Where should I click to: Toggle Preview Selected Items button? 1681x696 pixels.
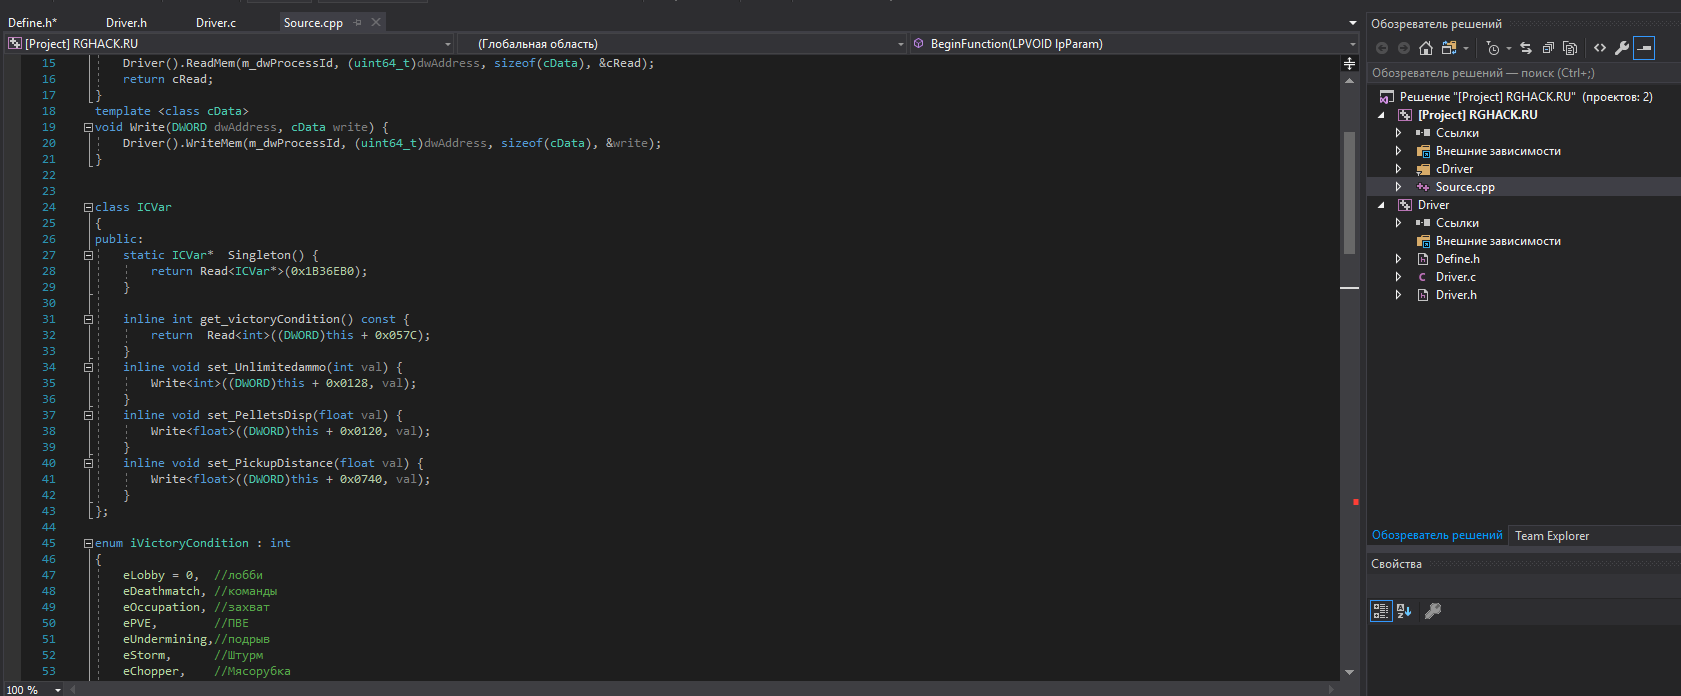1644,48
